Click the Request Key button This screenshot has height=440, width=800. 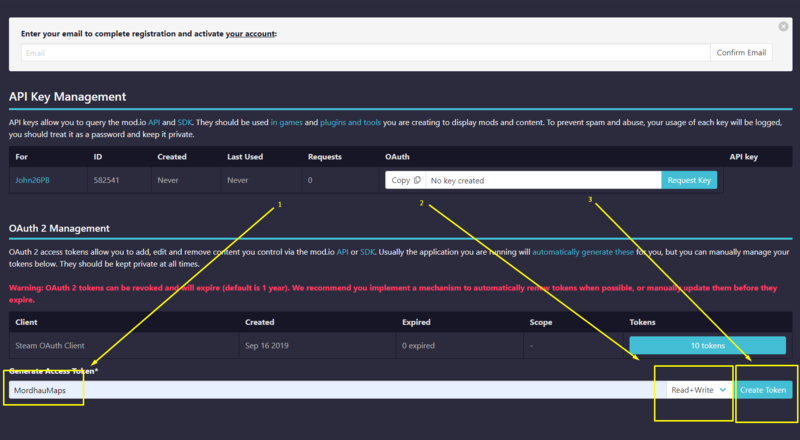(x=689, y=181)
